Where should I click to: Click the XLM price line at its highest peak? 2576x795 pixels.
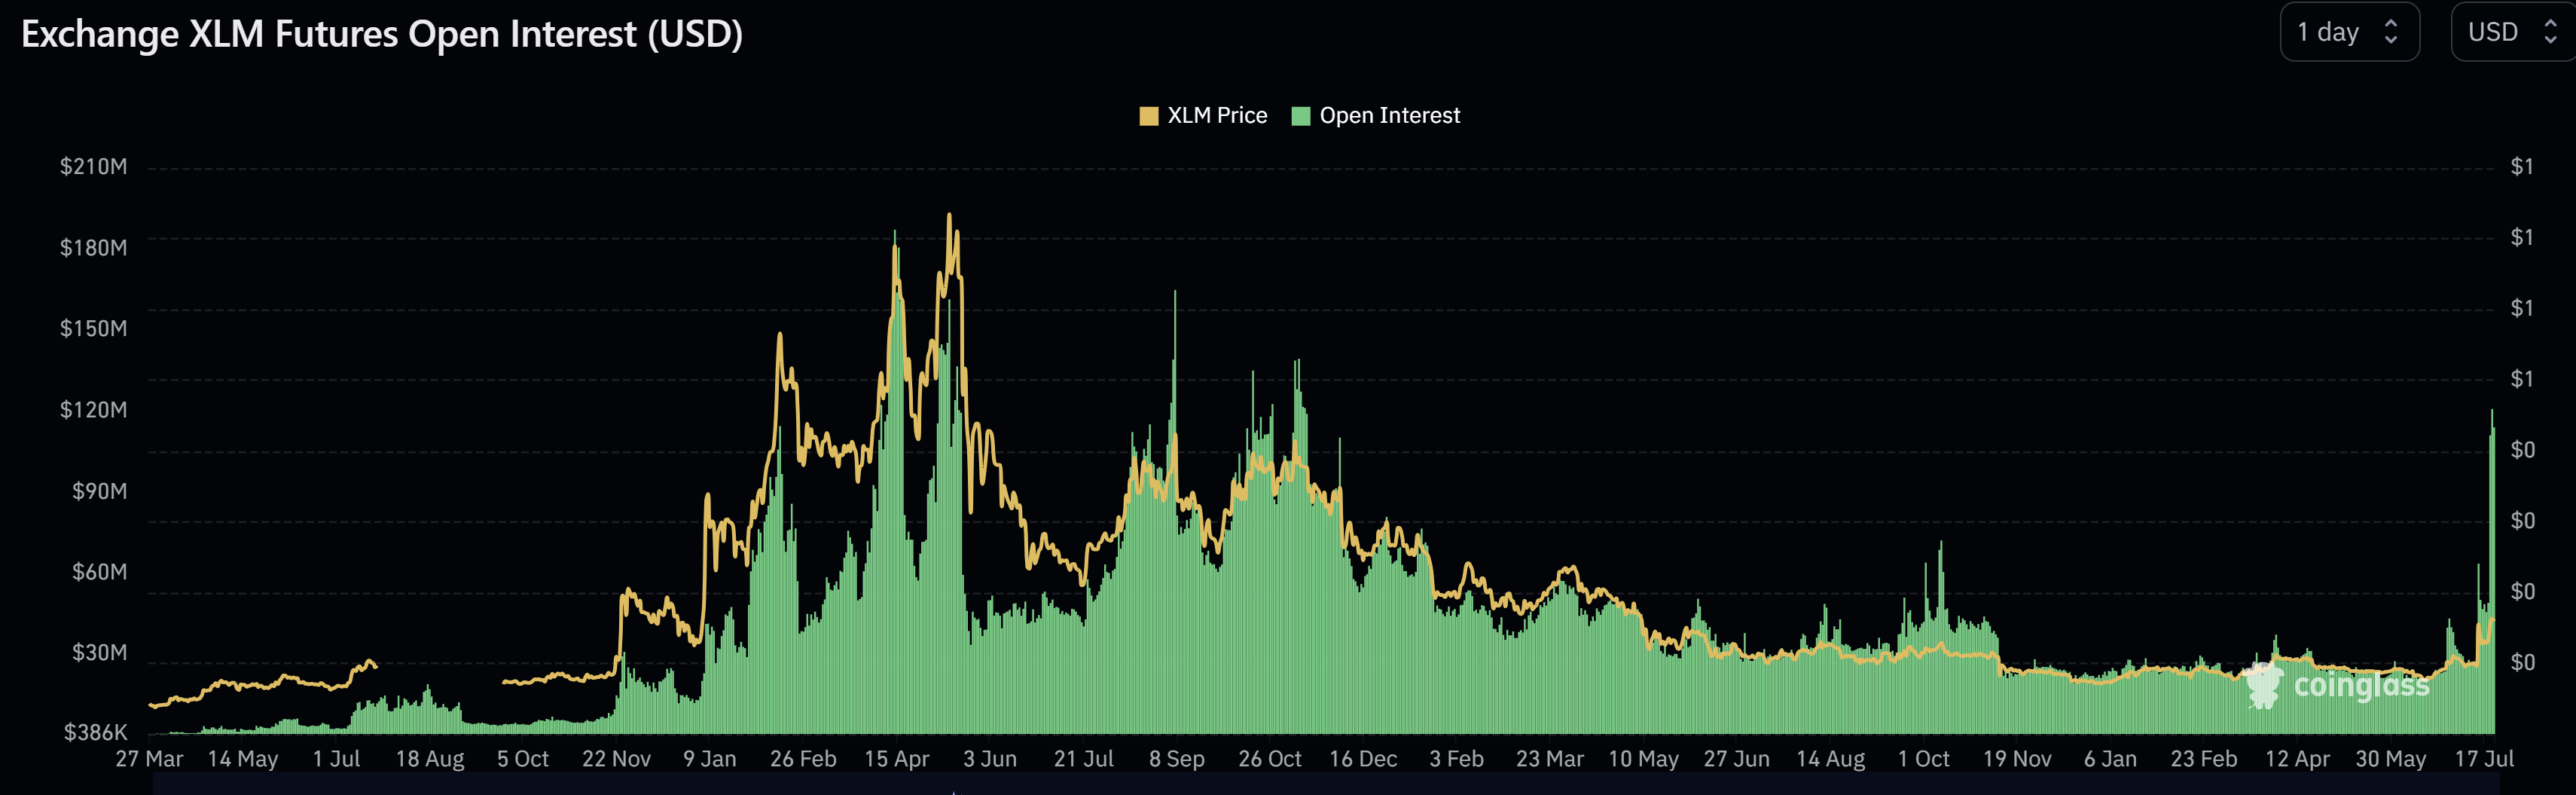pos(948,215)
